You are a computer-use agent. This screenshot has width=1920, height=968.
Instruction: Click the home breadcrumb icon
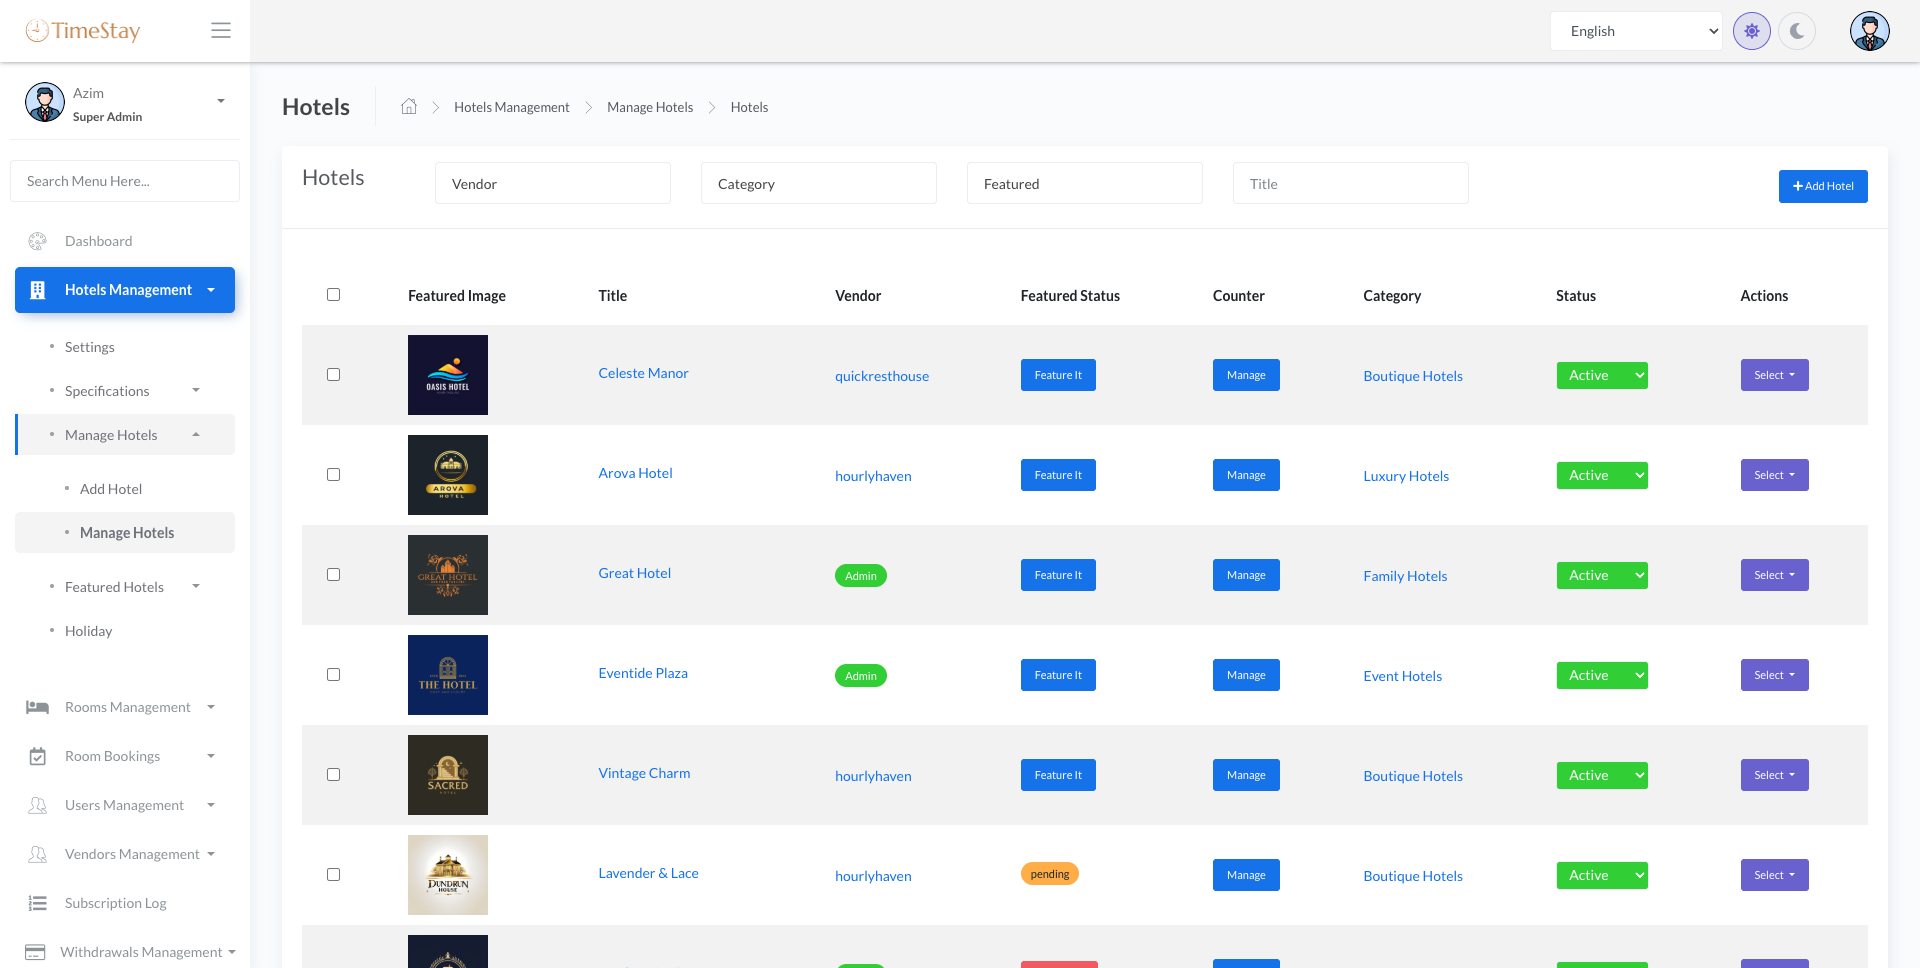click(409, 107)
